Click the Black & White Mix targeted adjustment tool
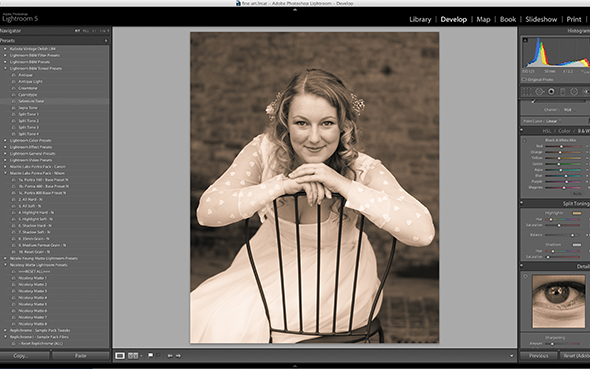Screen dimensions: 590x369 coord(525,141)
